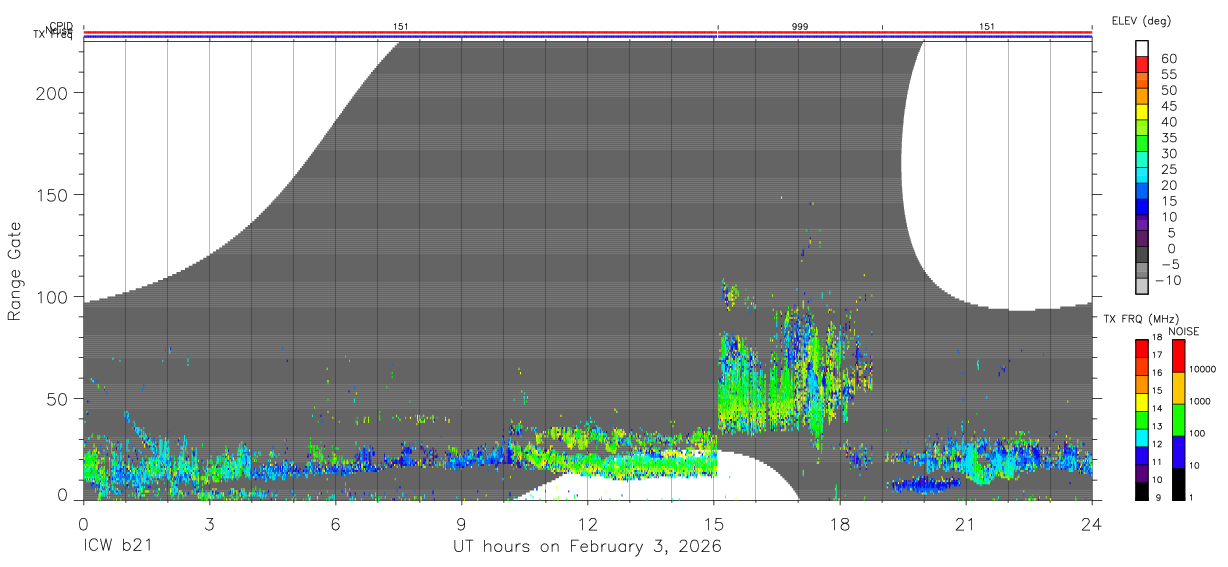Click the leftmost '151' CPID value
Image resolution: width=1228 pixels, height=567 pixels.
click(401, 26)
